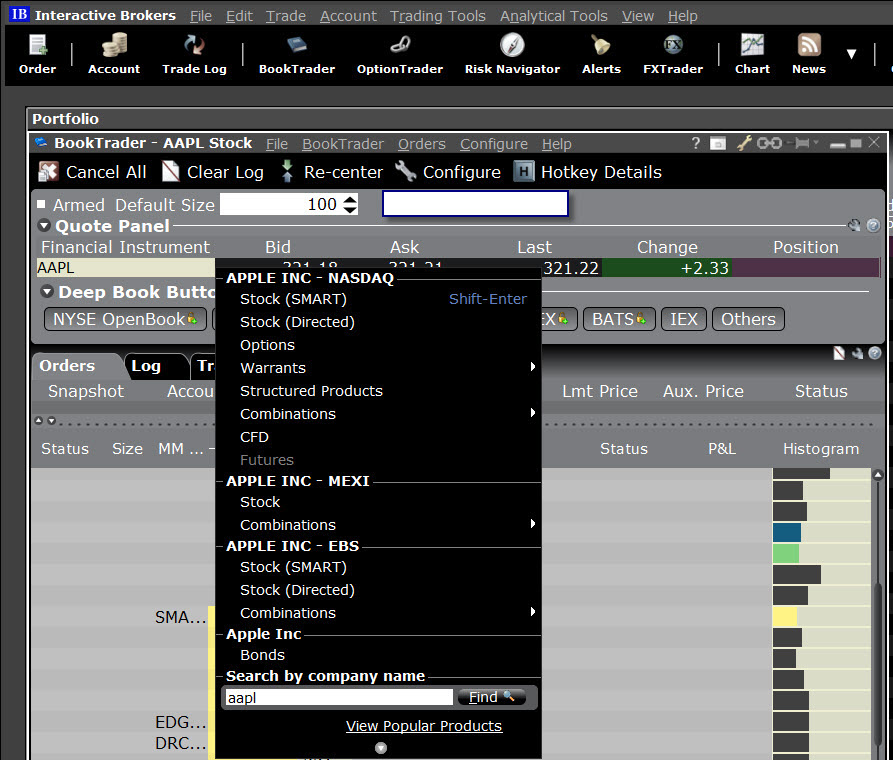Click the Others deep book button

(x=748, y=319)
